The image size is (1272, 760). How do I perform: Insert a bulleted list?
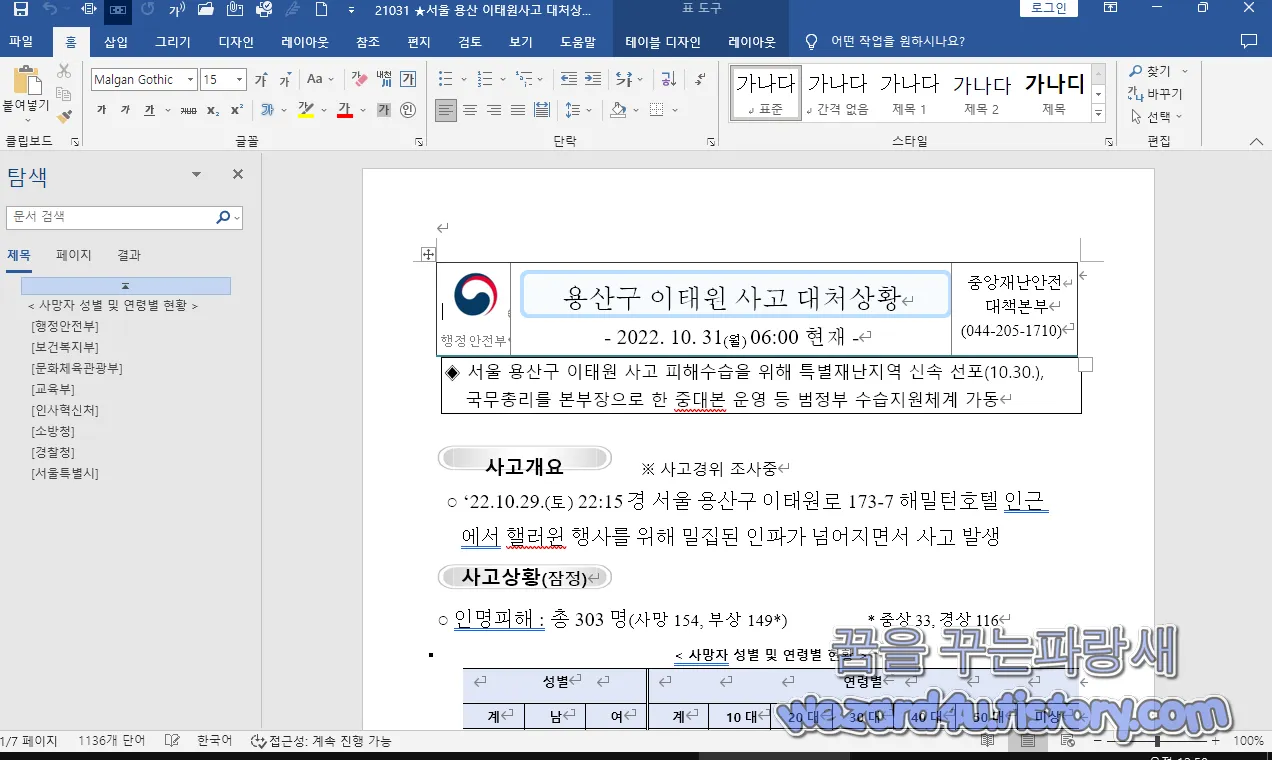pos(445,79)
